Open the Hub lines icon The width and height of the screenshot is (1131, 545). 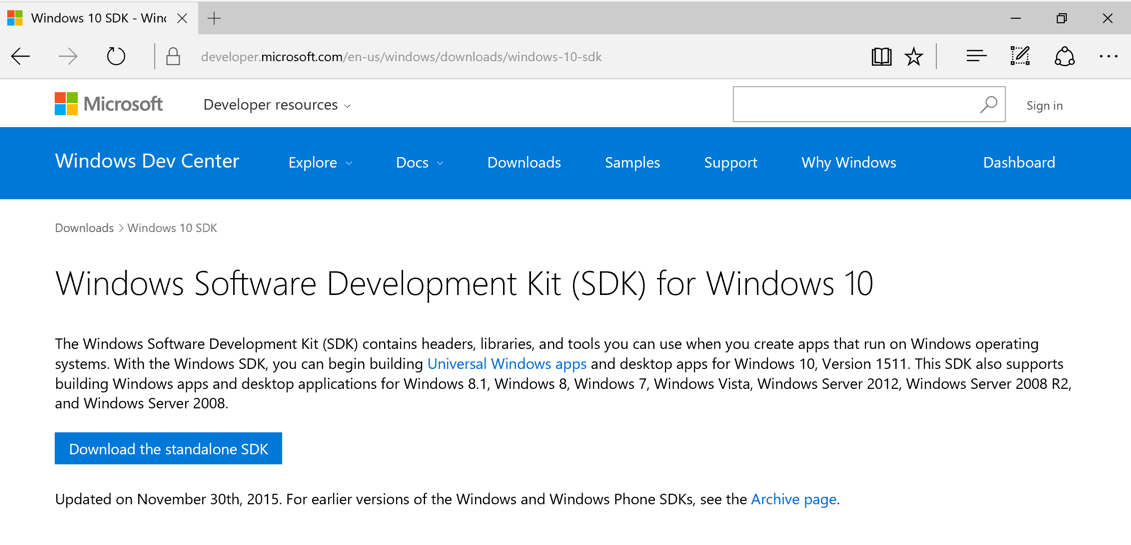(976, 57)
